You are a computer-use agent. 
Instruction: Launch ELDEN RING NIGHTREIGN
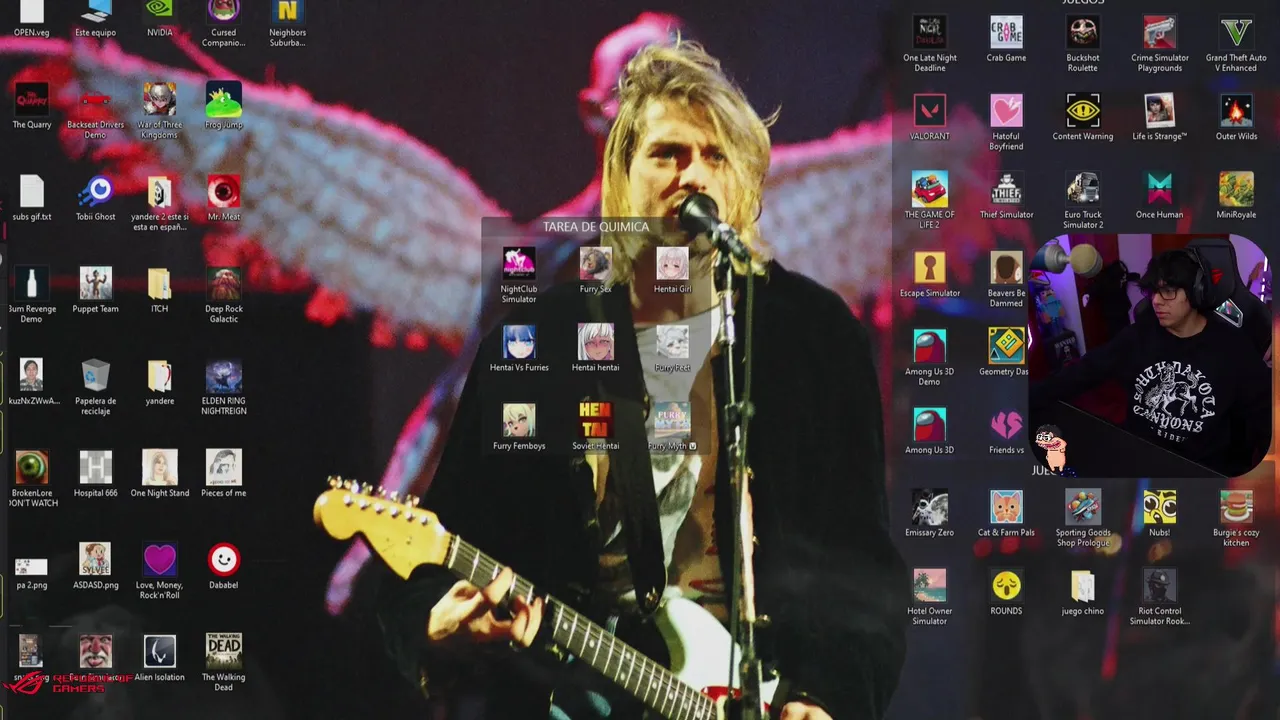tap(223, 377)
